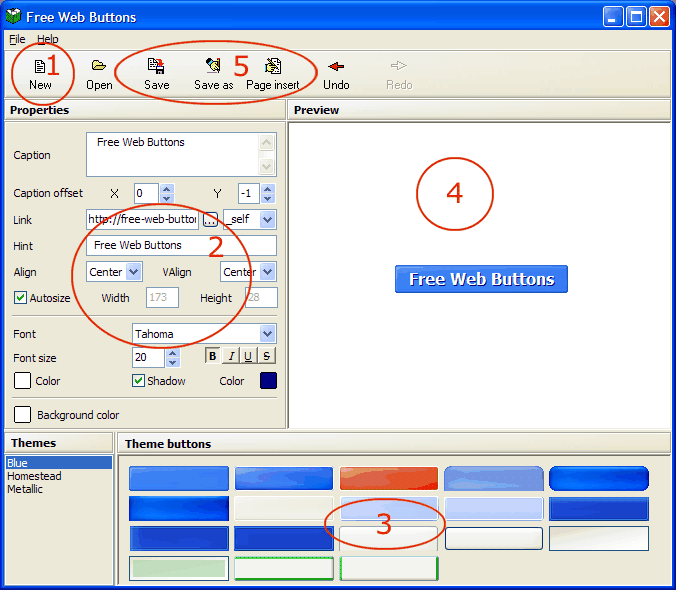Click the Font size value field
The width and height of the screenshot is (676, 590).
tap(148, 357)
